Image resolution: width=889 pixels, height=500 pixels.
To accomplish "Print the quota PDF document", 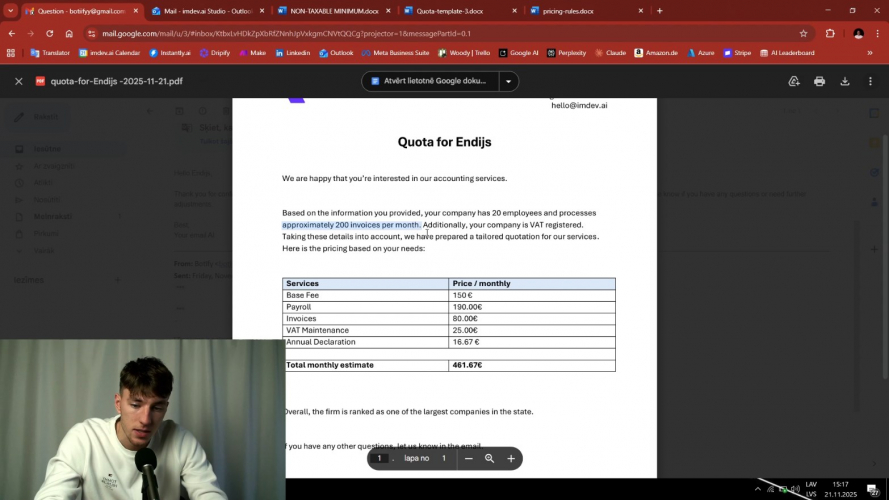I will (819, 82).
